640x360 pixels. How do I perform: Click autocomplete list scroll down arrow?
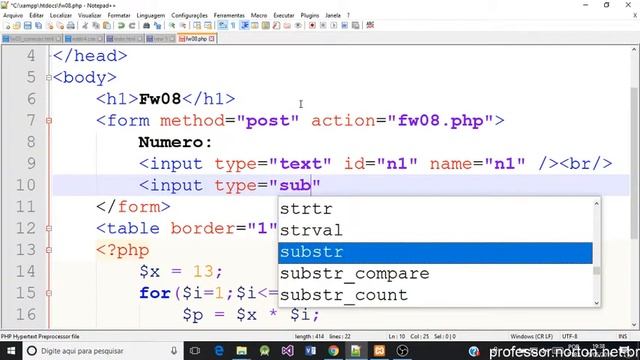[x=596, y=302]
